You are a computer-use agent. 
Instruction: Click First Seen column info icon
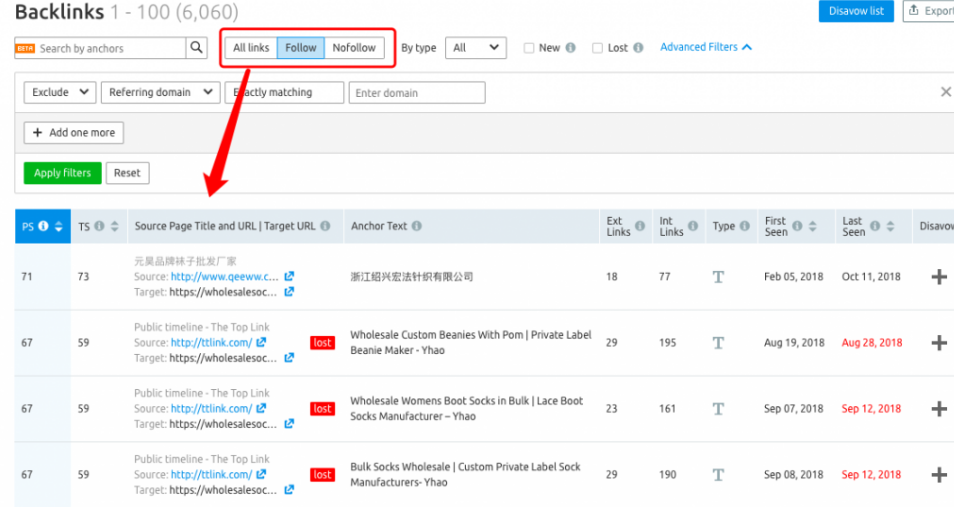797,226
